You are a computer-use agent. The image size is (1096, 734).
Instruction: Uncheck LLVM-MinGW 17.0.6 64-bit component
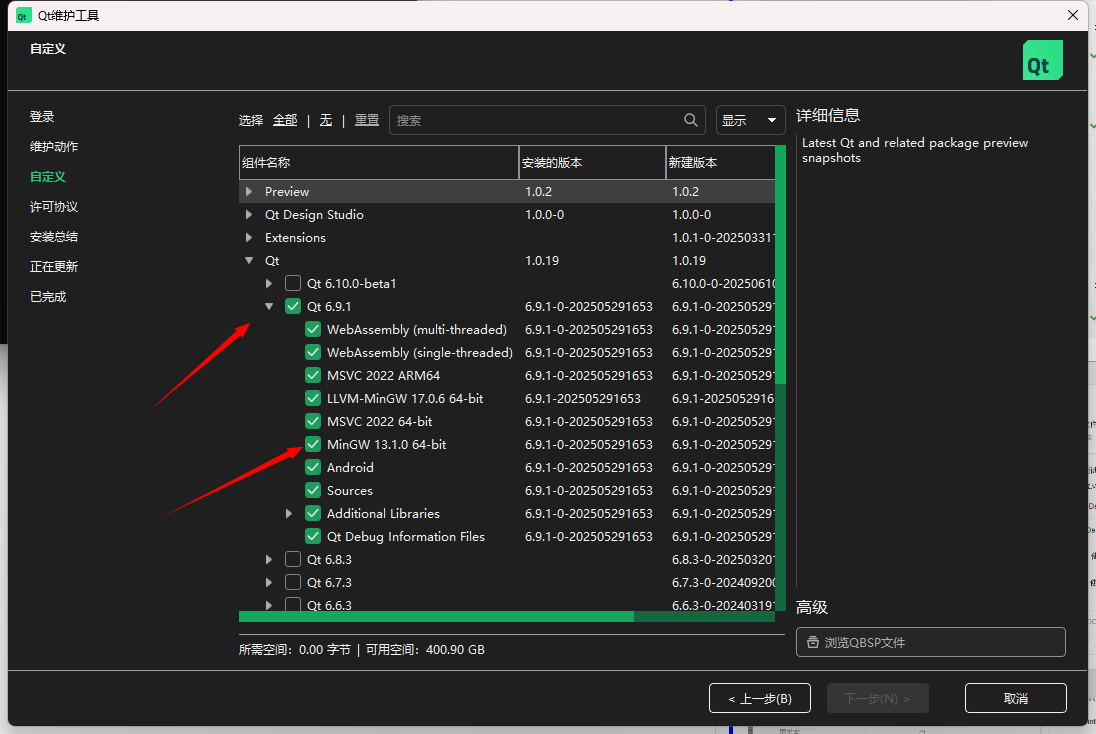[313, 398]
